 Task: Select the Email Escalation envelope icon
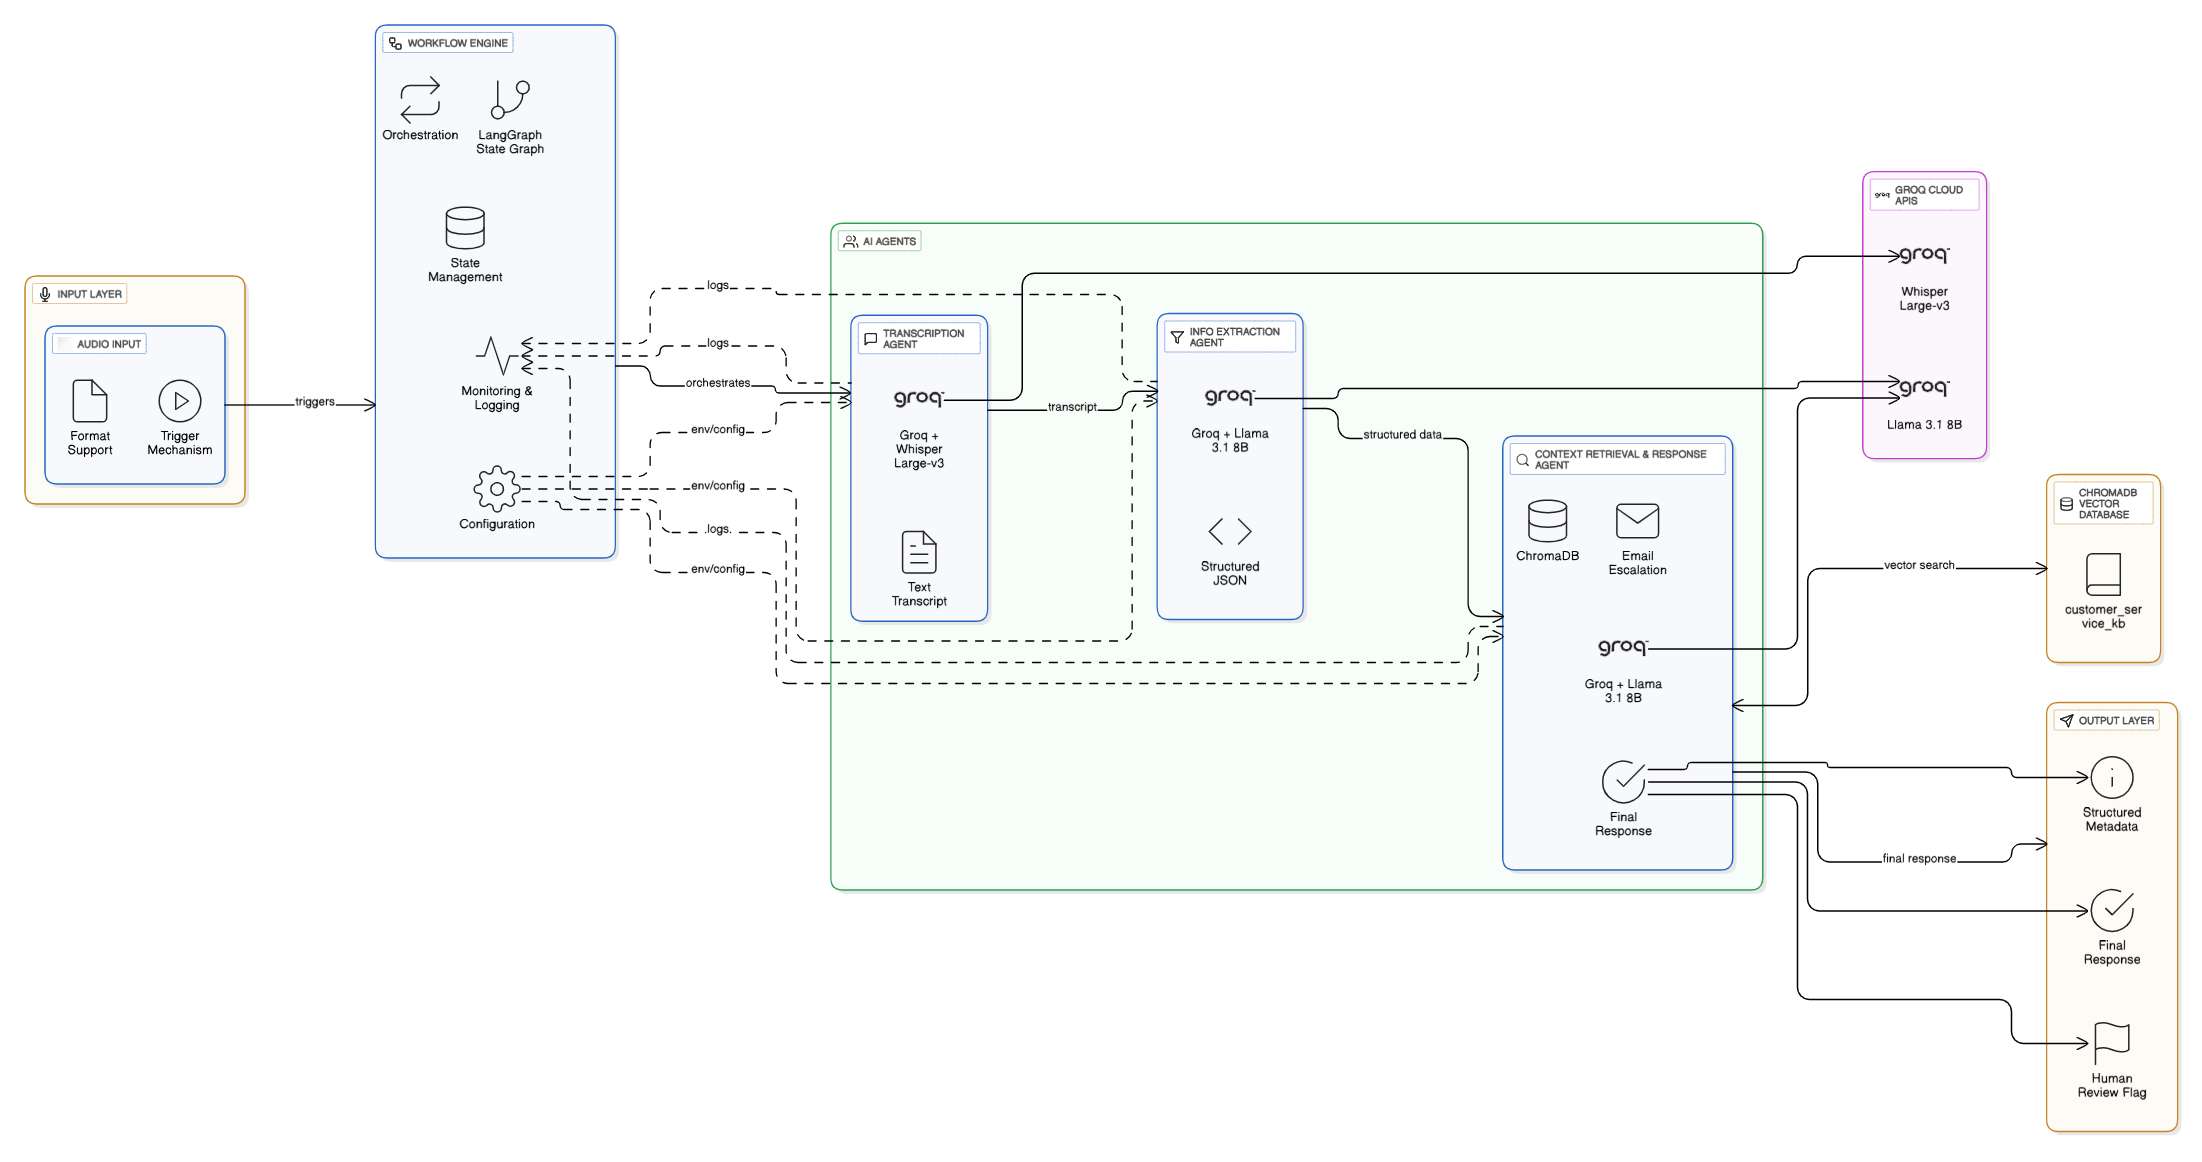[x=1637, y=521]
